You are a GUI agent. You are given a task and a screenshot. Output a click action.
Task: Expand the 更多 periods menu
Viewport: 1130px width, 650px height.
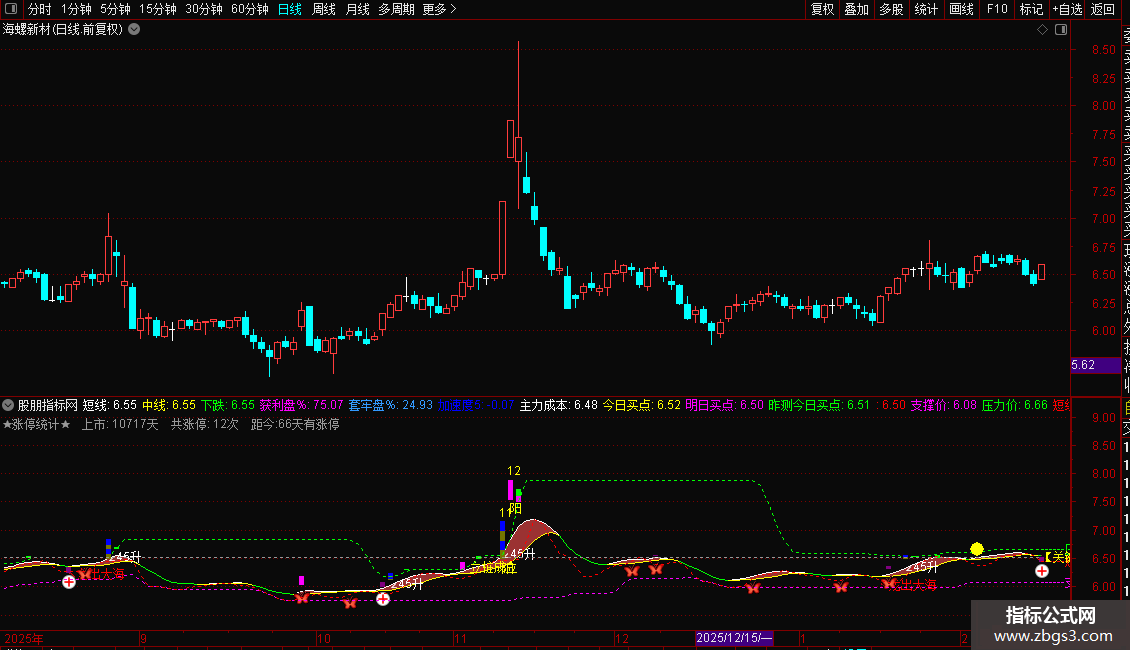click(440, 9)
